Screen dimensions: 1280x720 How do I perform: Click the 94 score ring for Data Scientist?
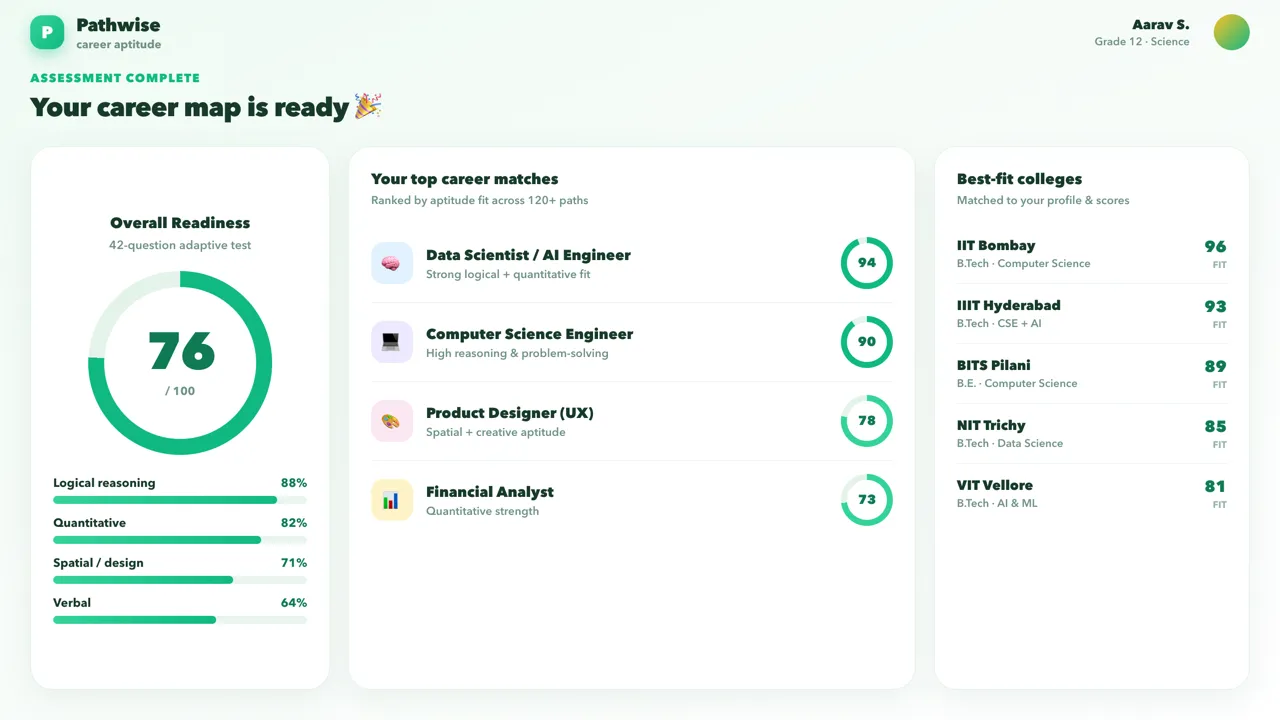(866, 263)
